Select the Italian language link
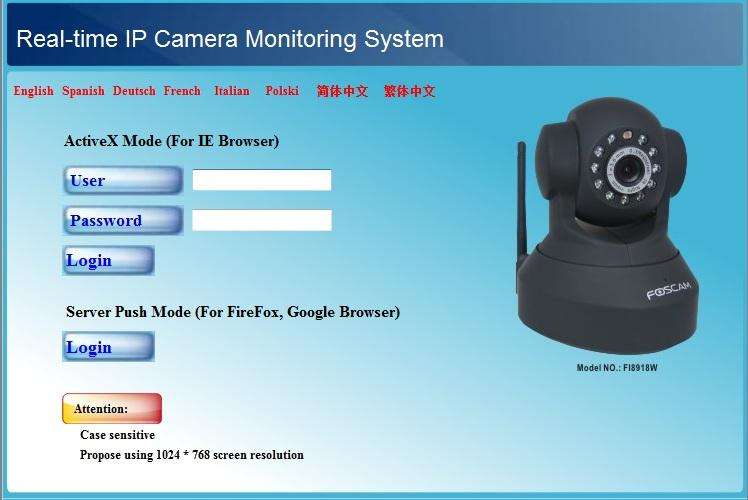Screen dimensions: 748x500 point(232,91)
